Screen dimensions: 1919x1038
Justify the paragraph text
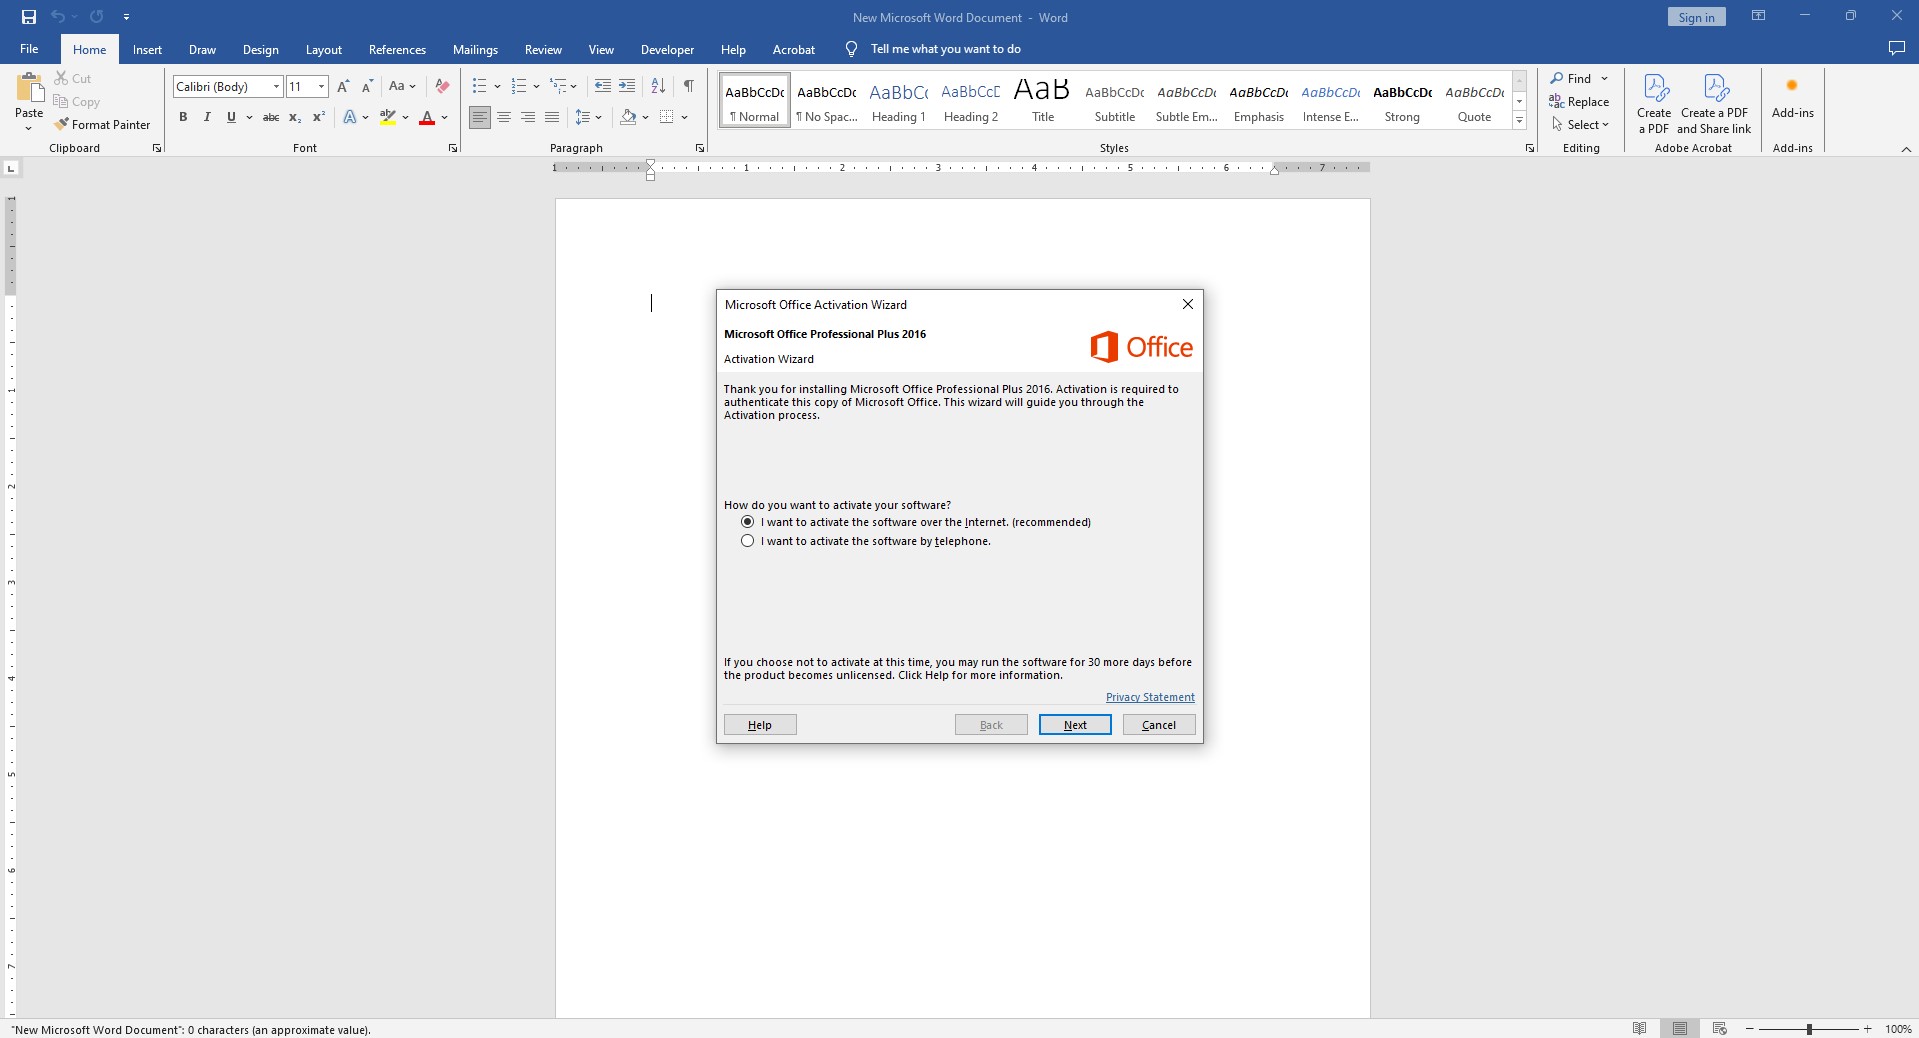[552, 117]
